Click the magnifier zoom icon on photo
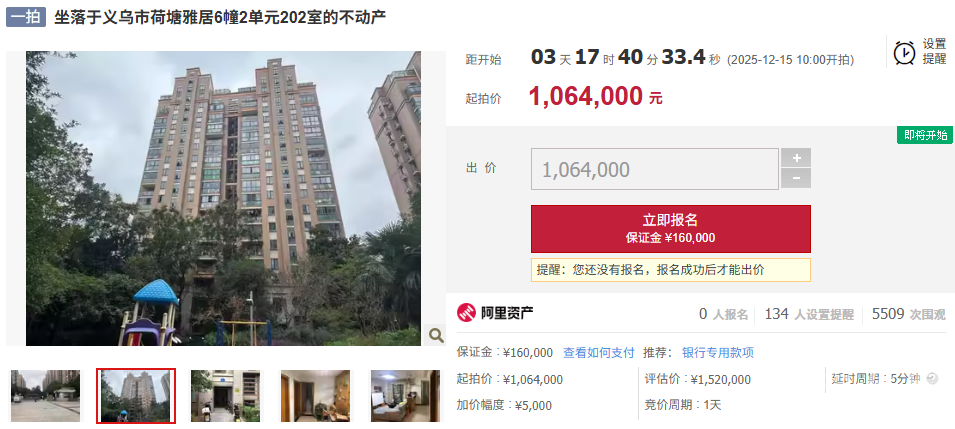The image size is (955, 429). pos(435,335)
